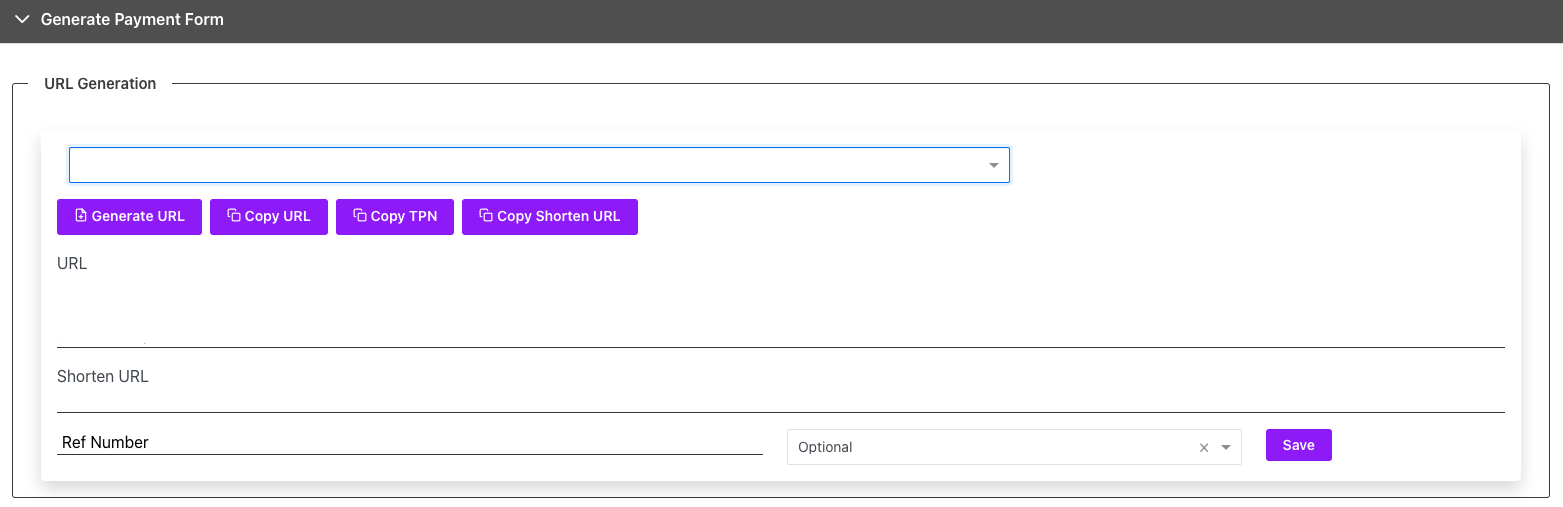Click the file icon on Generate URL

[81, 216]
